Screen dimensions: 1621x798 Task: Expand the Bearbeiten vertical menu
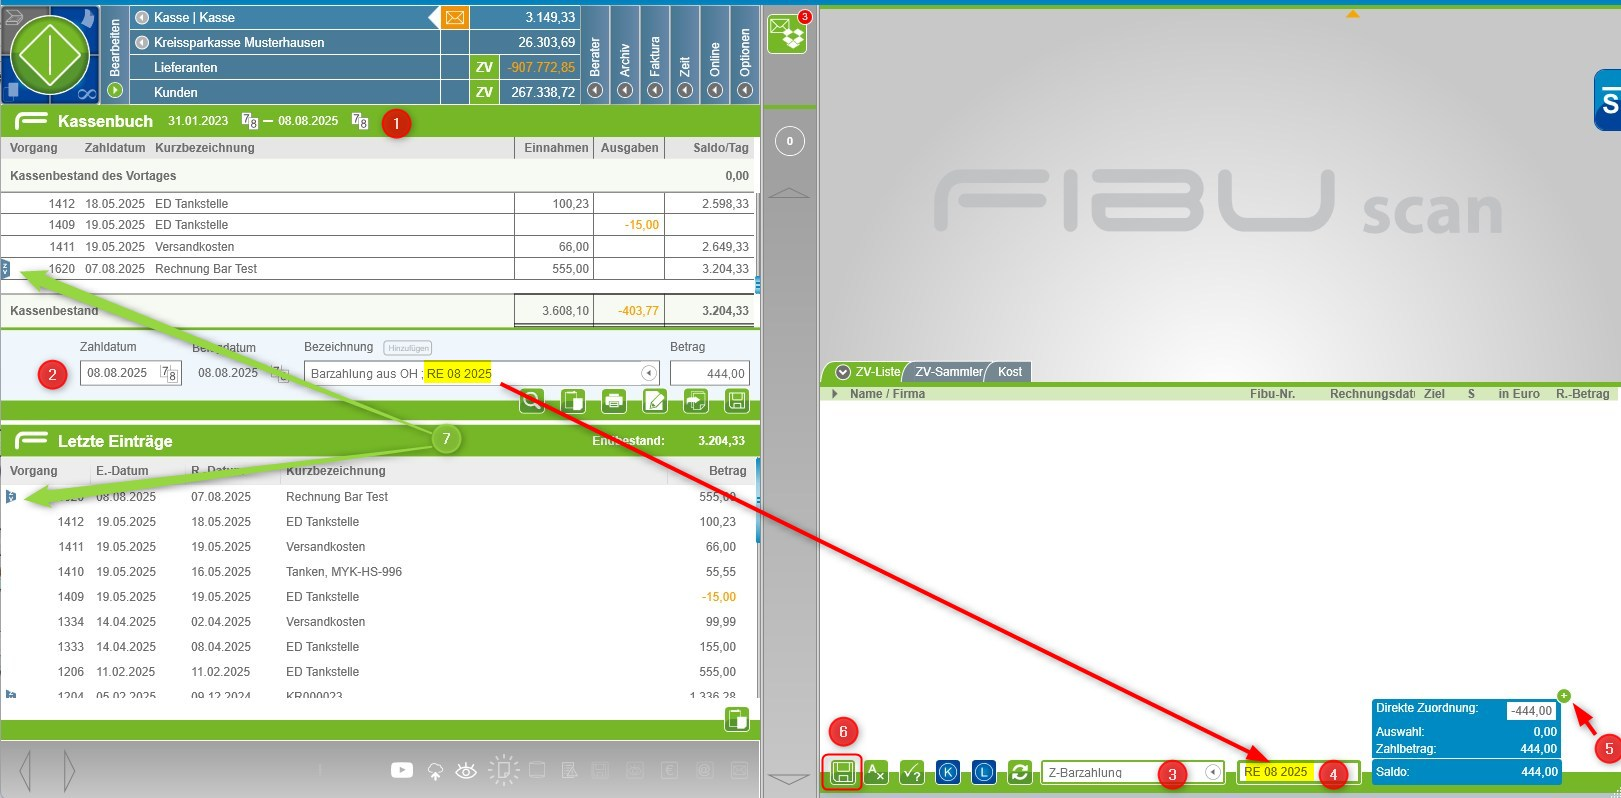click(x=115, y=55)
